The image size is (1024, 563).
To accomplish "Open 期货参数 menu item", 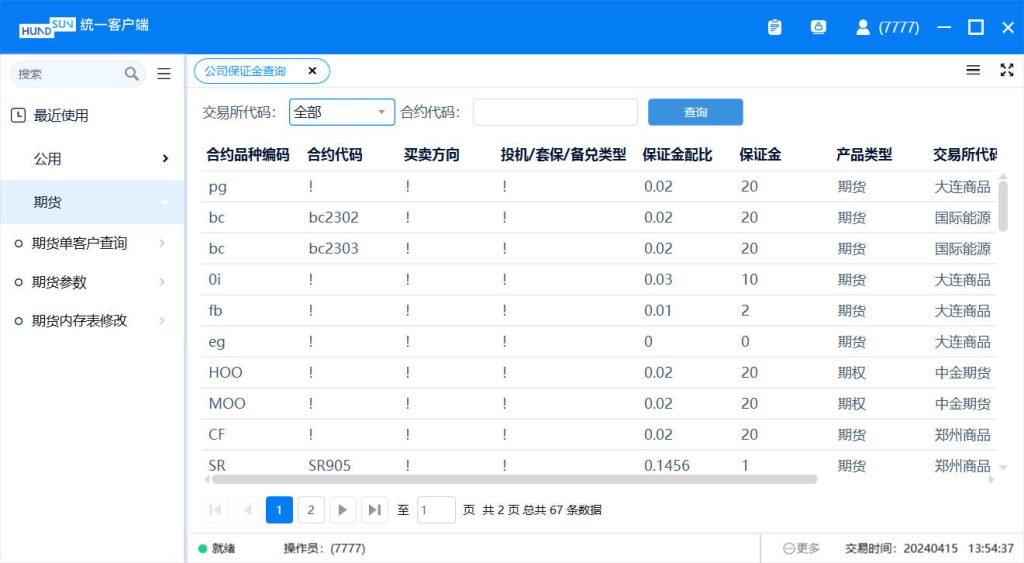I will (x=60, y=282).
